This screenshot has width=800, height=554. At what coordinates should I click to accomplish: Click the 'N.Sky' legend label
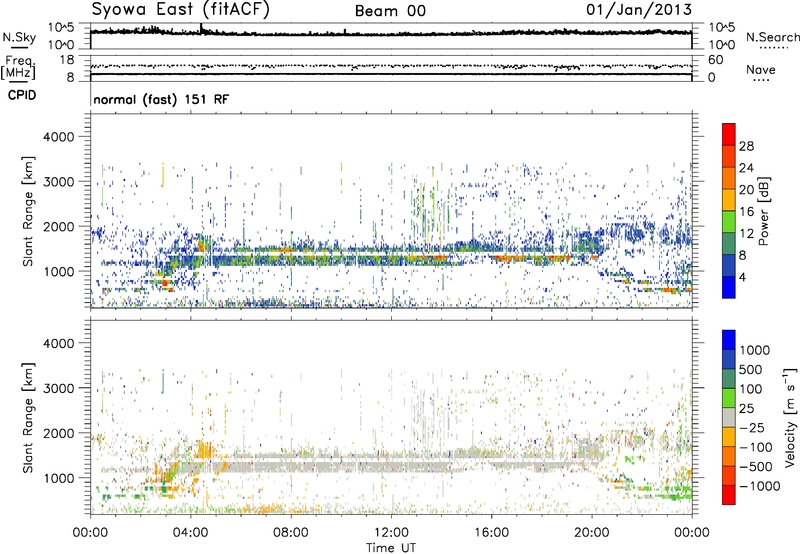19,38
